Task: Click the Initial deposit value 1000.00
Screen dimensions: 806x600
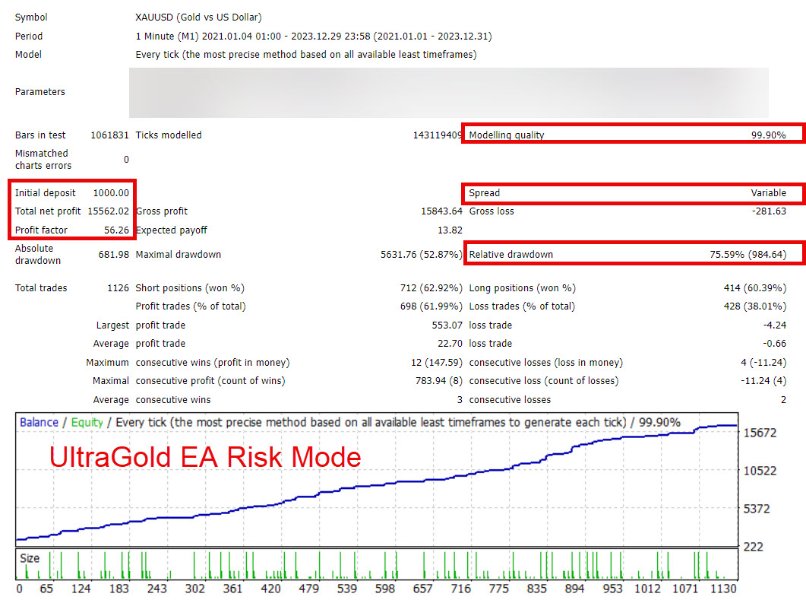Action: tap(111, 193)
